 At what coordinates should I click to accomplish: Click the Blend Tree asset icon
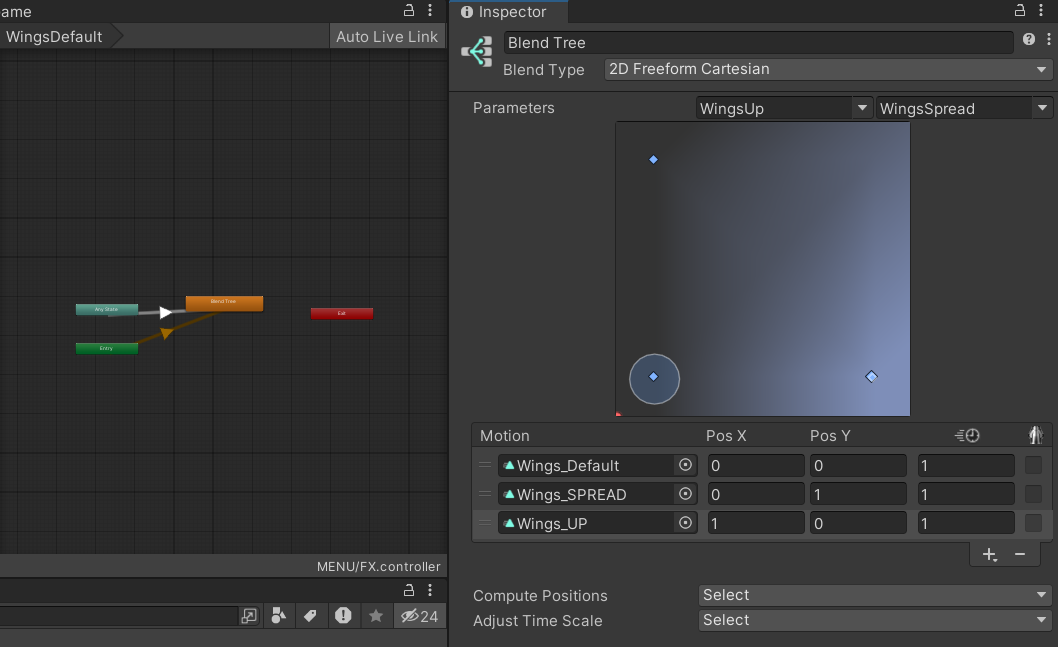coord(477,52)
